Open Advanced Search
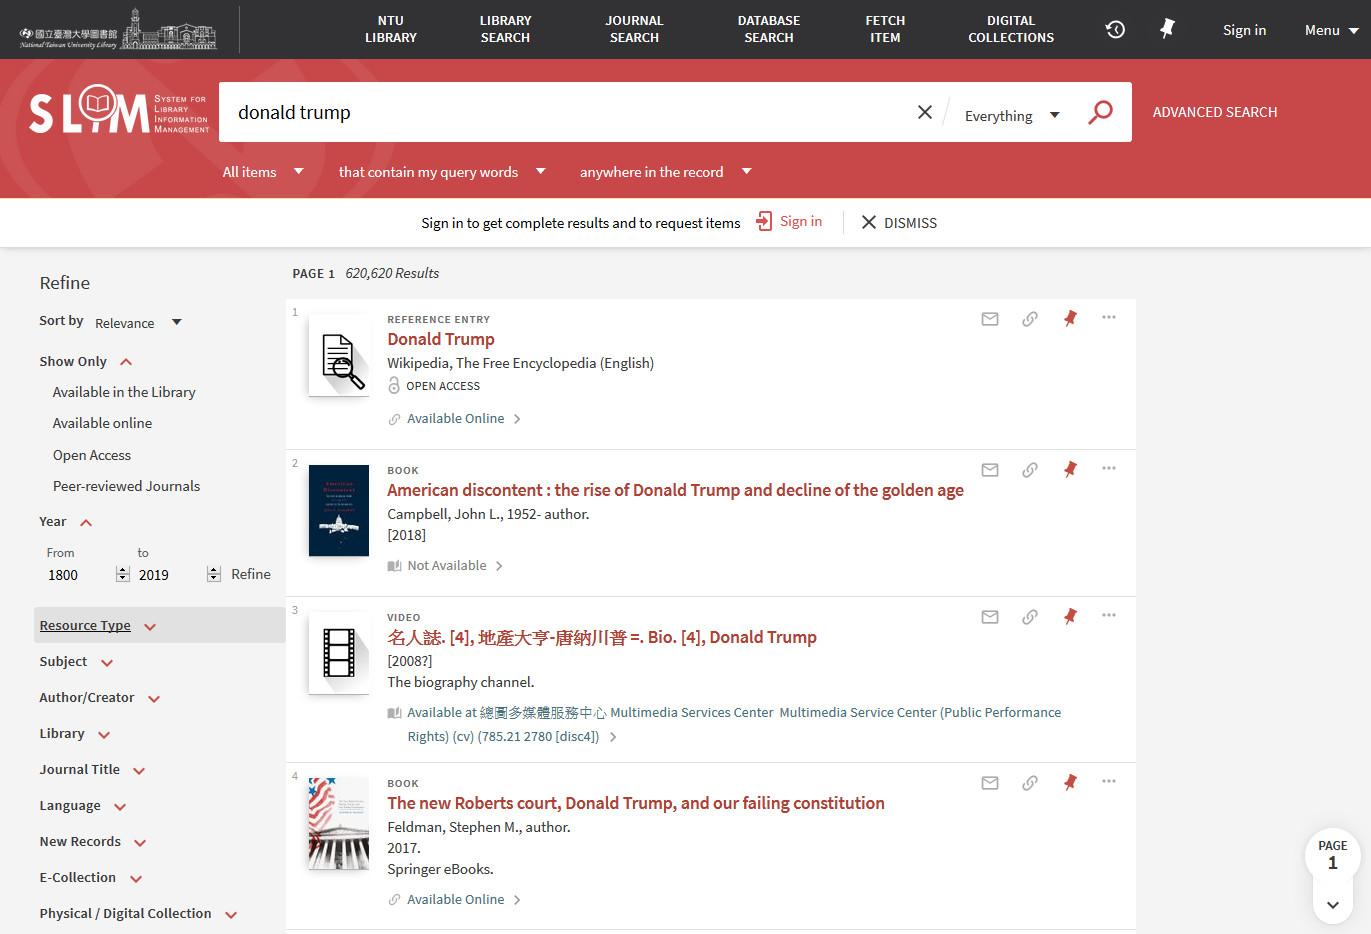 point(1215,112)
